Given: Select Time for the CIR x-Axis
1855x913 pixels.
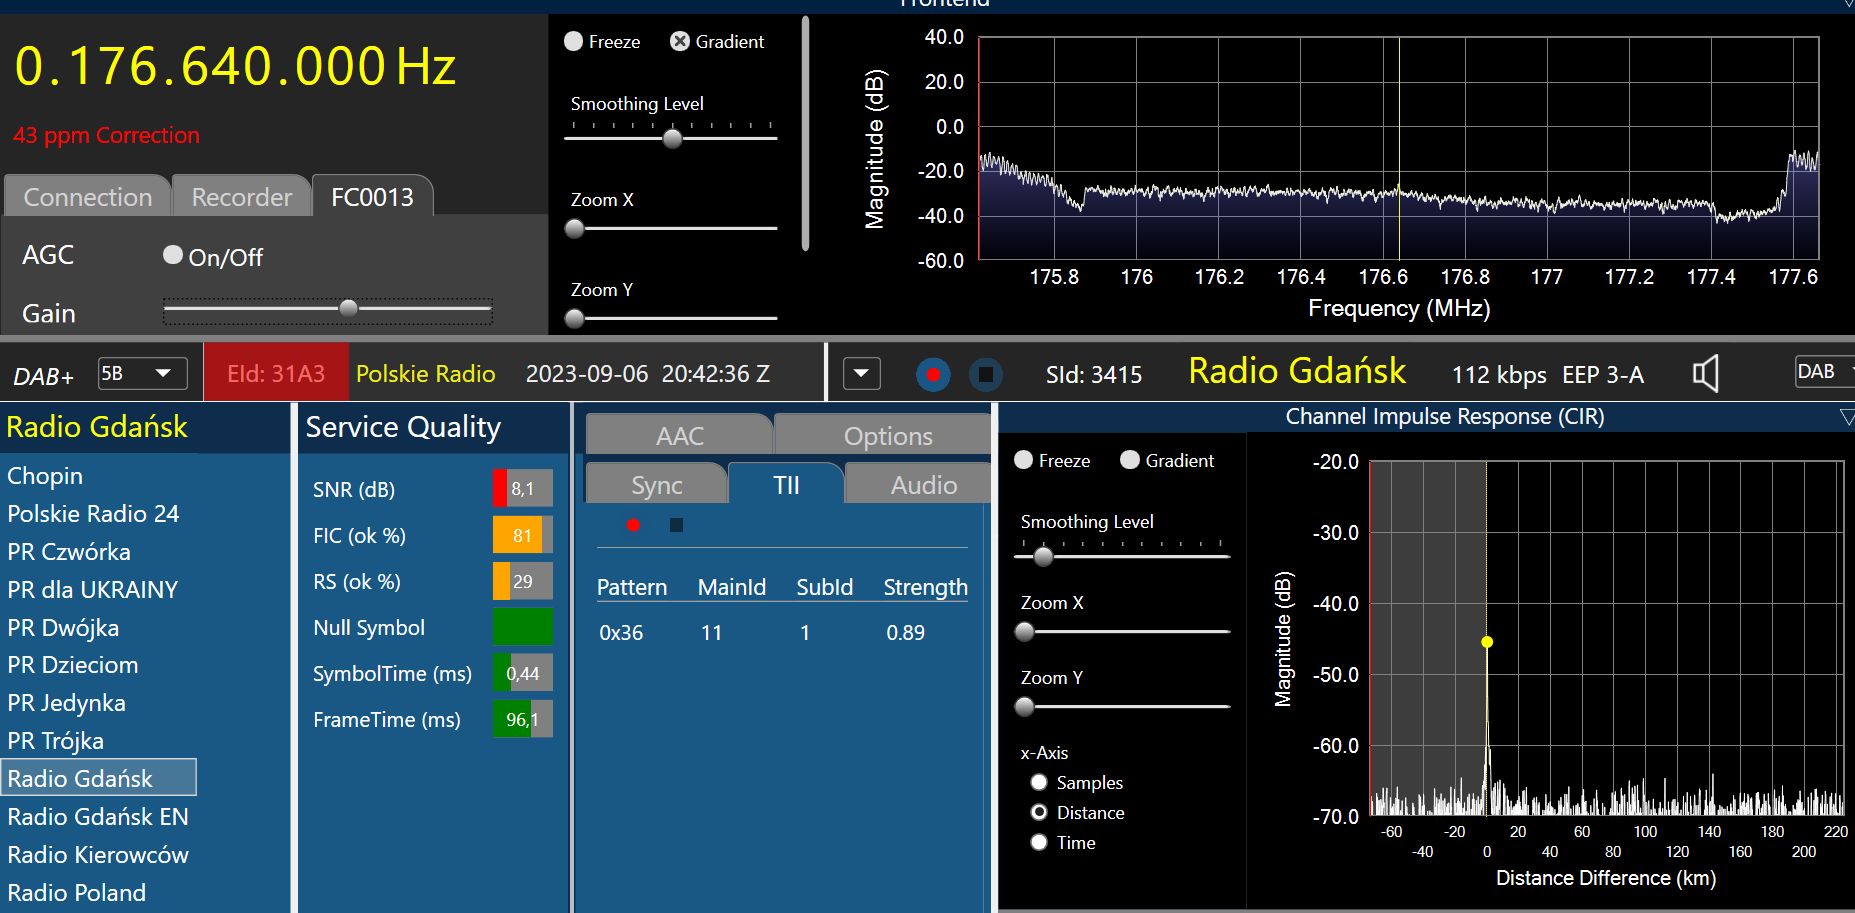Looking at the screenshot, I should (x=1039, y=843).
